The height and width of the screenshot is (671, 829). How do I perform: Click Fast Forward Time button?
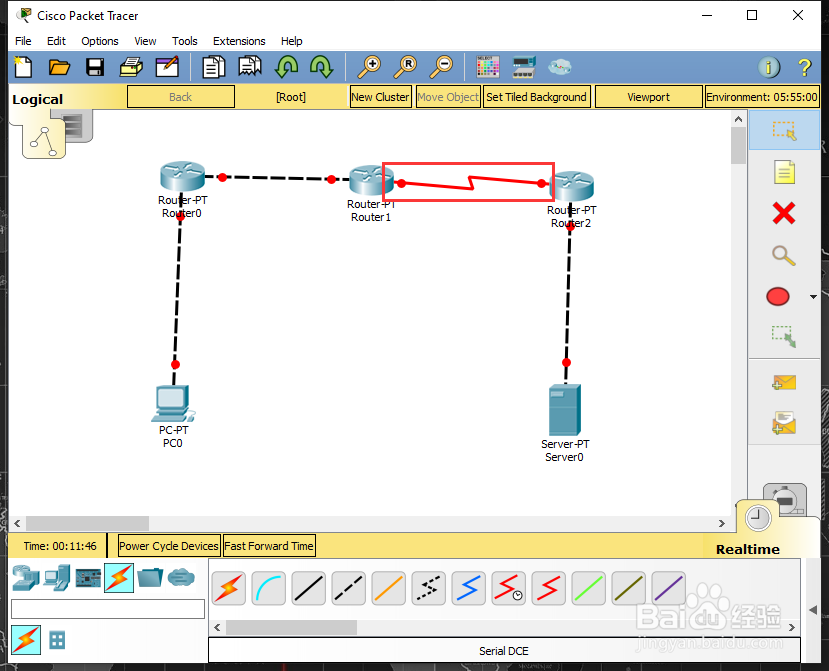tap(269, 546)
